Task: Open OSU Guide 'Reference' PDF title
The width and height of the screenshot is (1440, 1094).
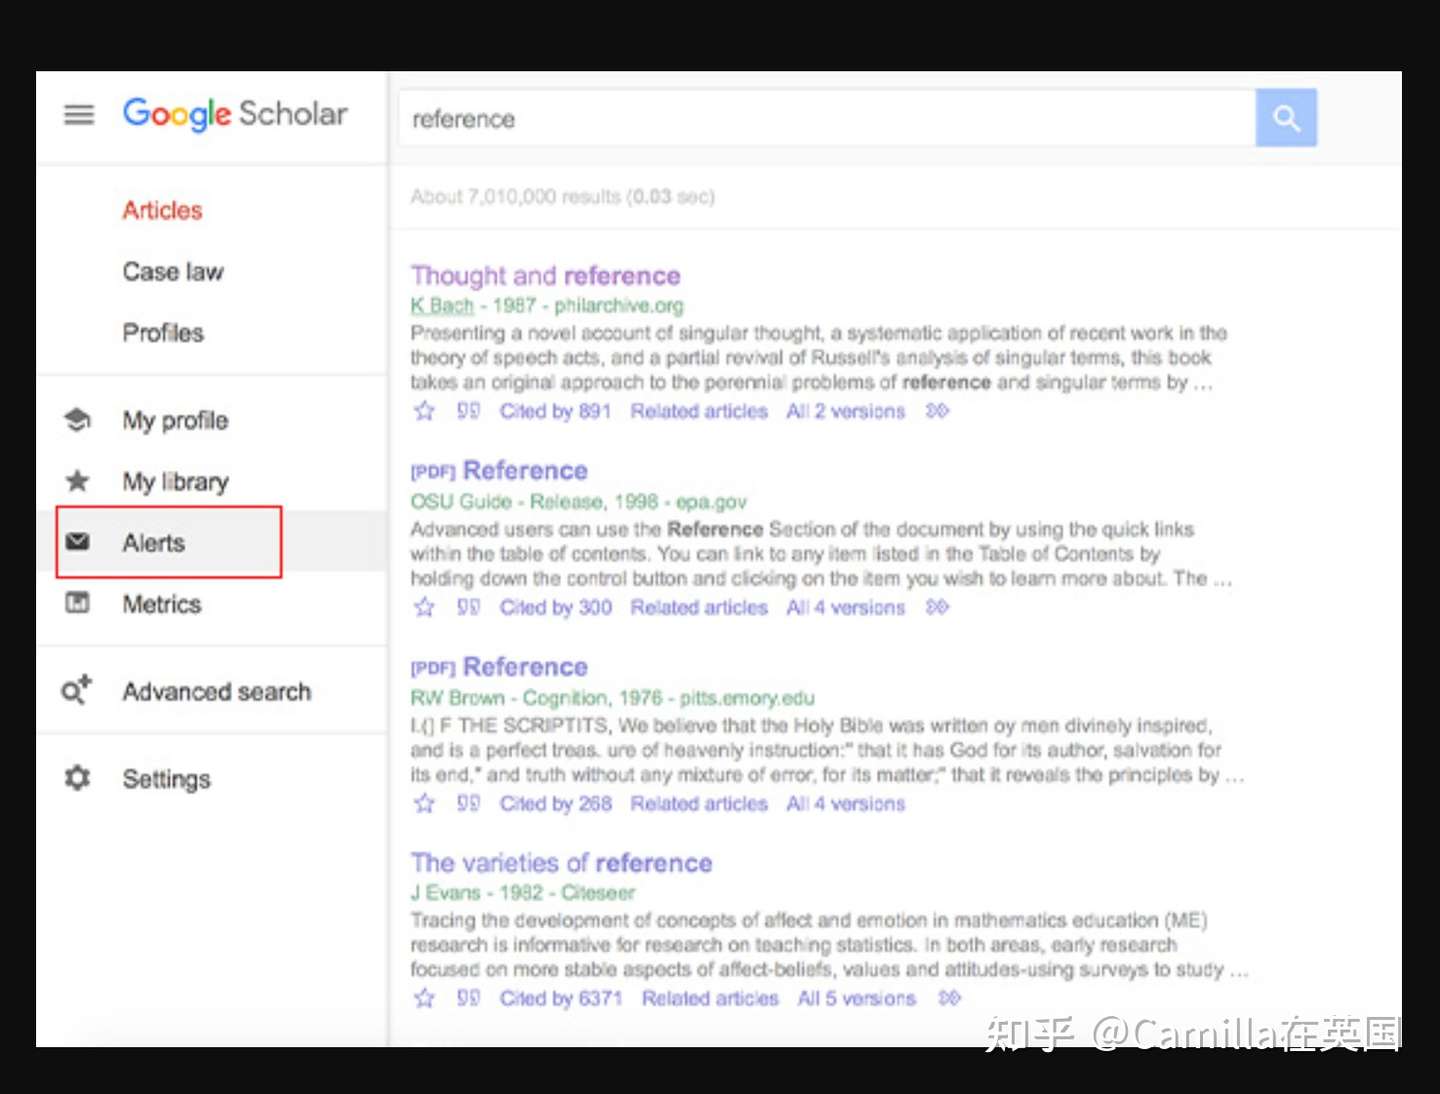Action: pos(525,470)
